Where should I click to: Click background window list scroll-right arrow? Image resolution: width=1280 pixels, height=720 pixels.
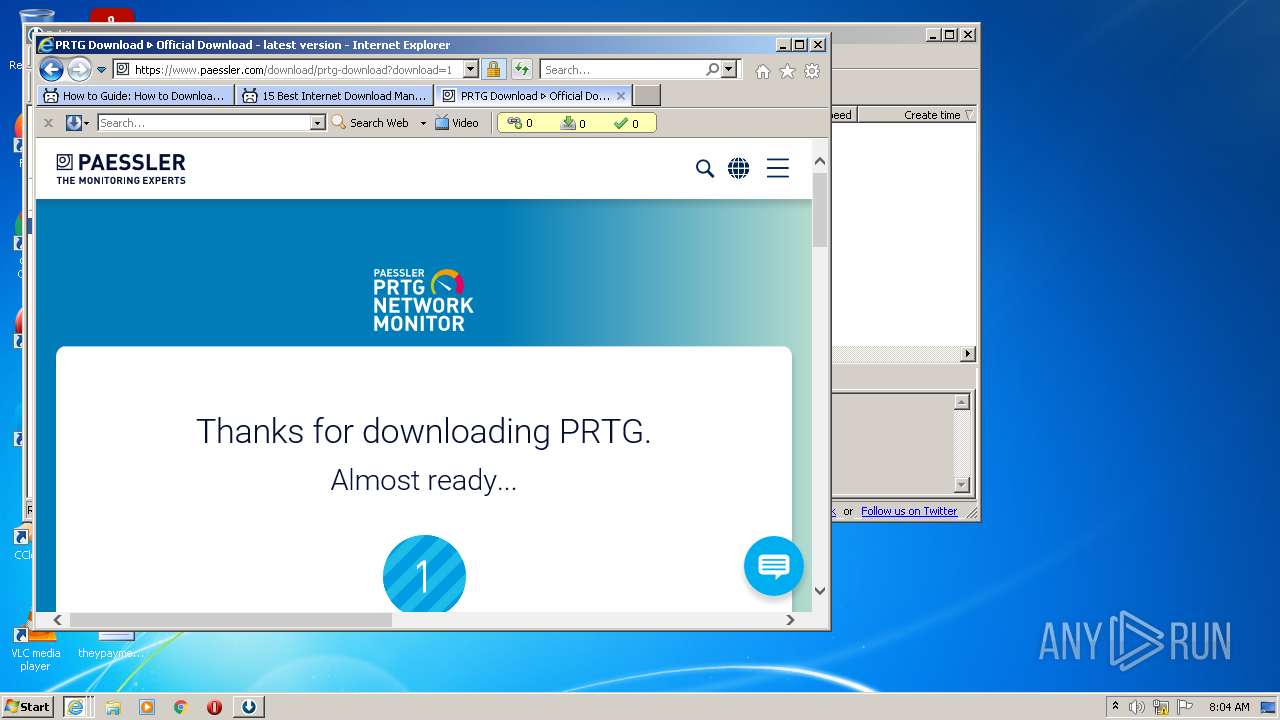pyautogui.click(x=968, y=354)
